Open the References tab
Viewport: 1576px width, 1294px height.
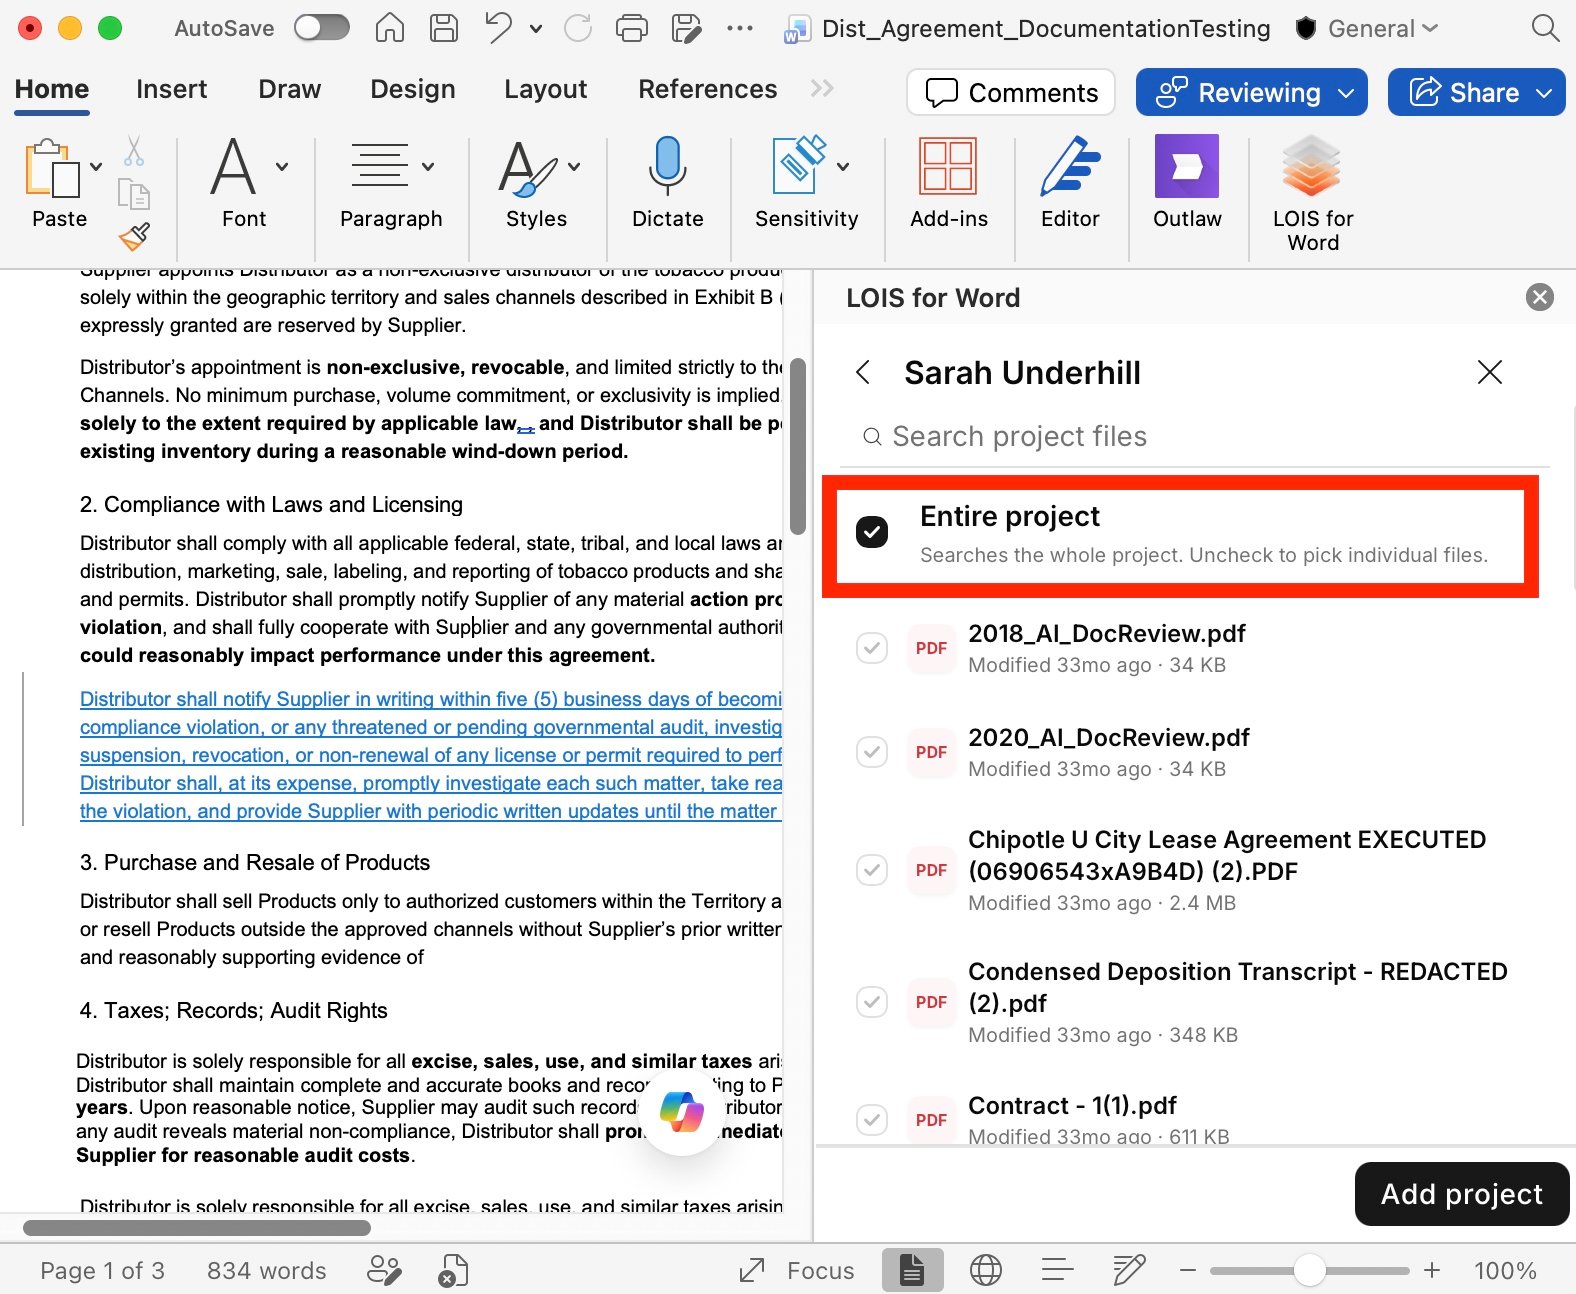[707, 89]
